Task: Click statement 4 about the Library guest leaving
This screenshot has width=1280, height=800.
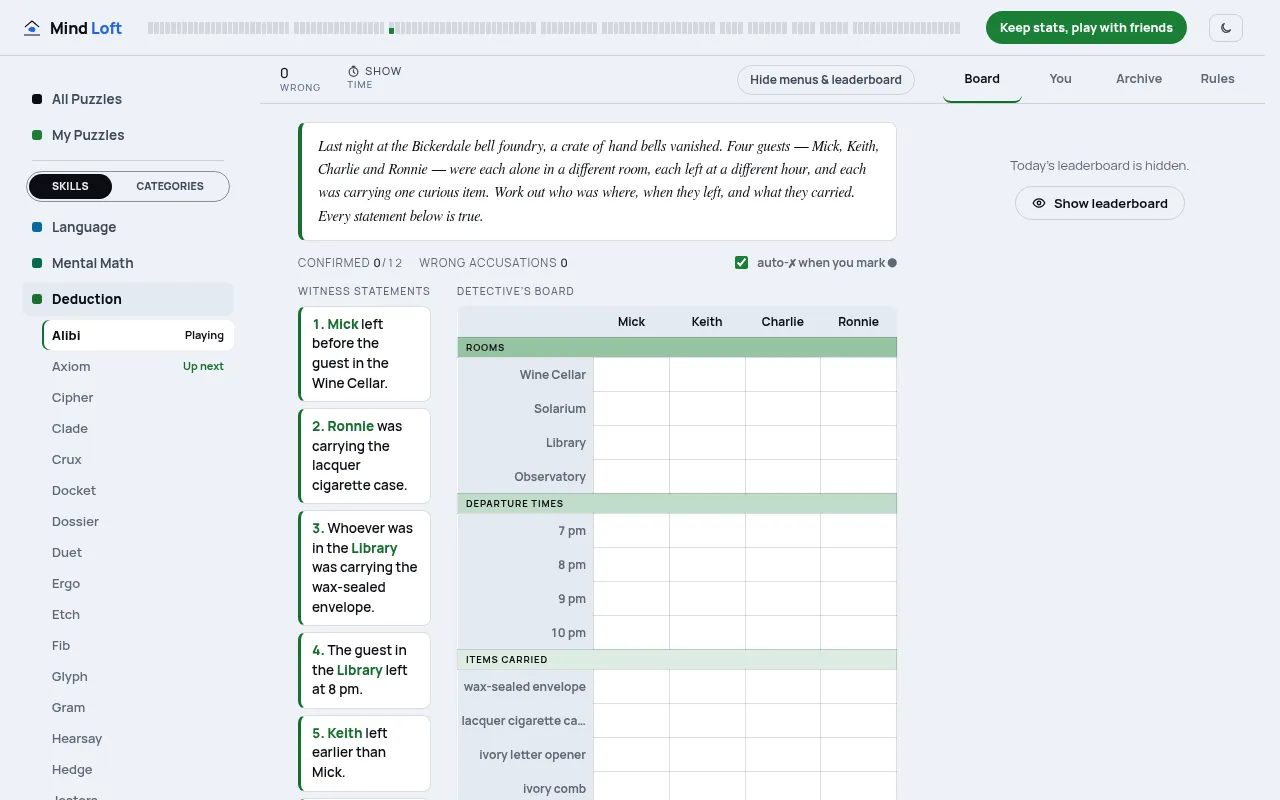Action: tap(364, 670)
